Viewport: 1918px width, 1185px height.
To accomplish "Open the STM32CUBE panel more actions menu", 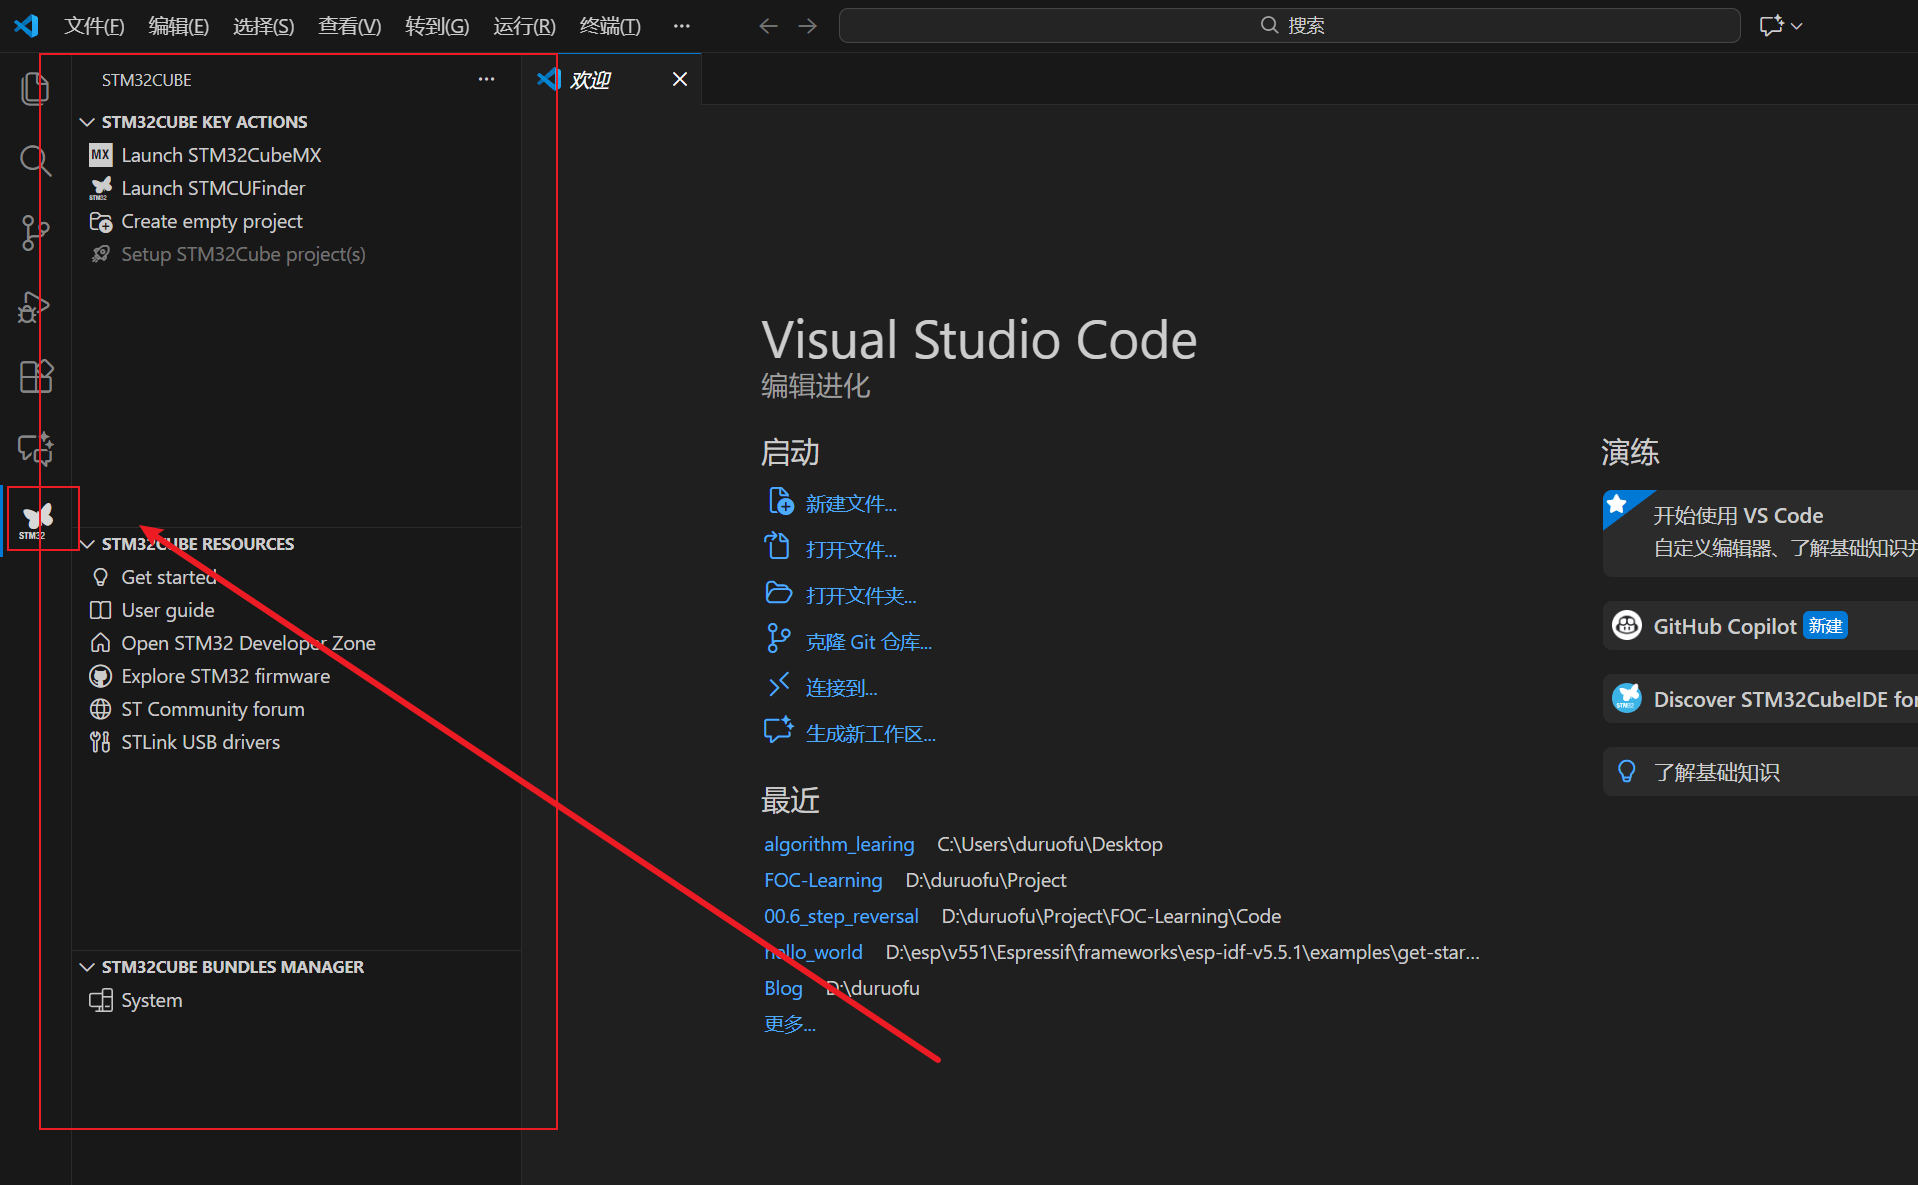I will [486, 79].
